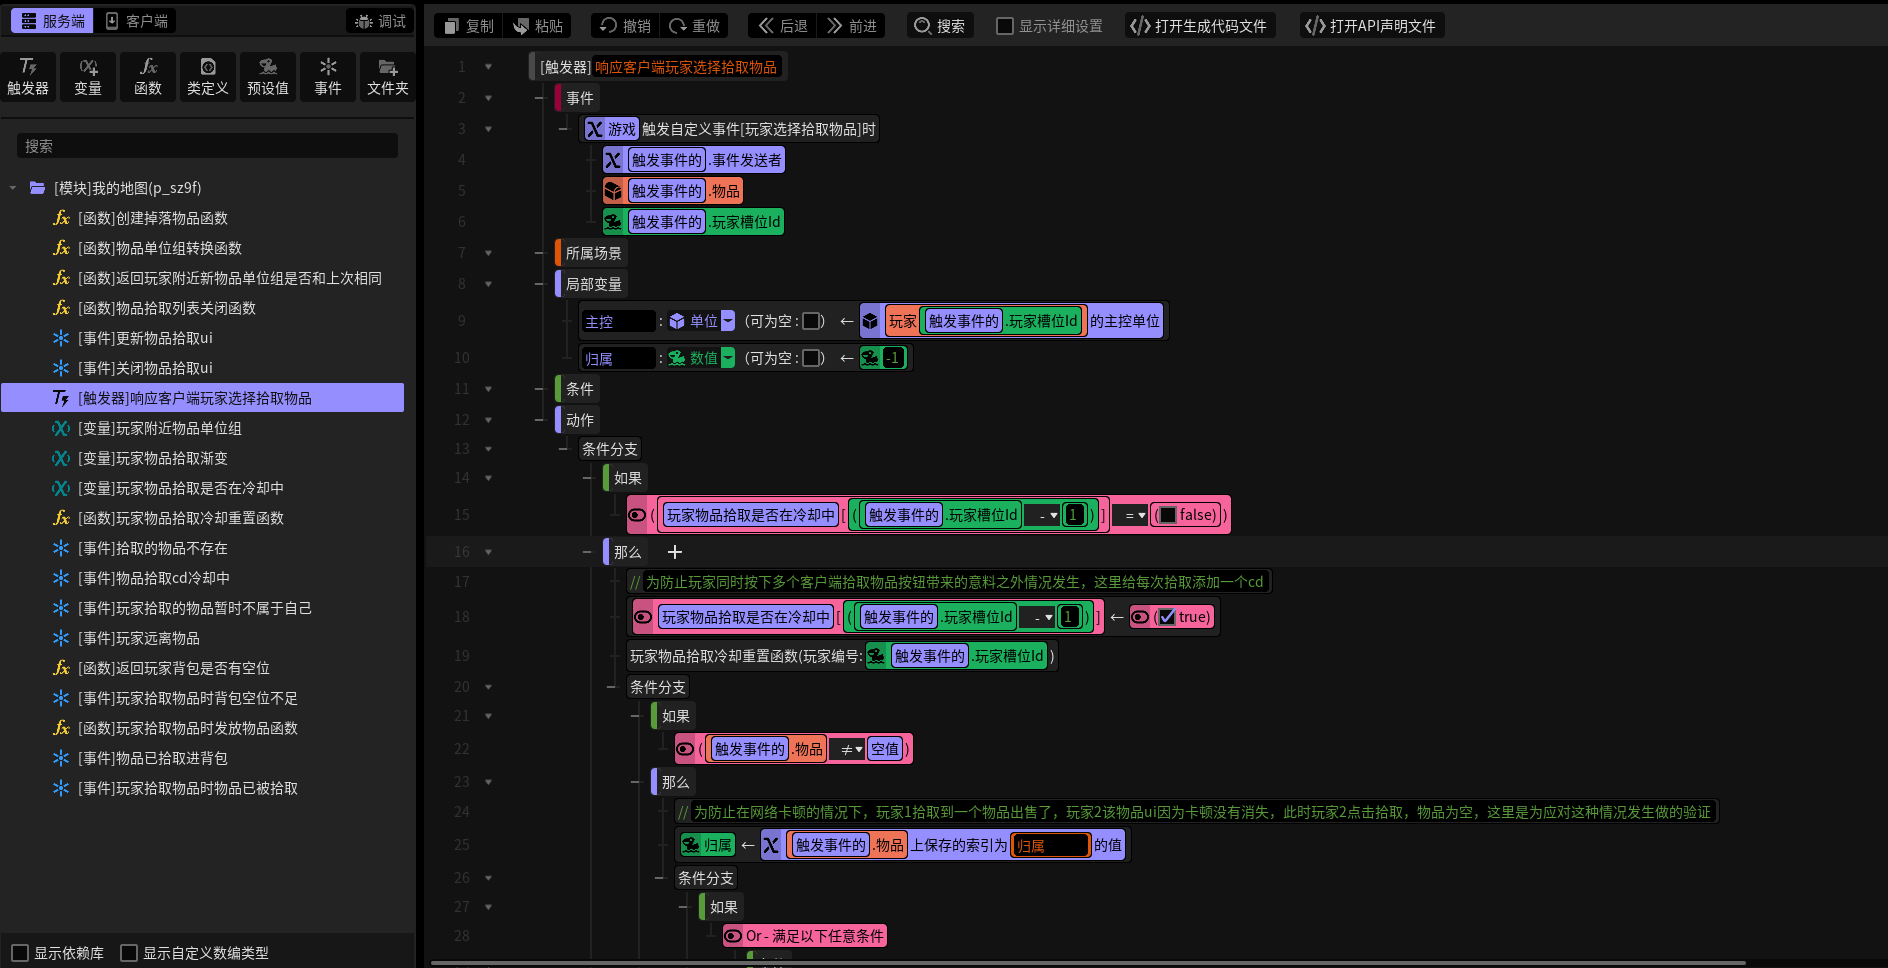1888x968 pixels.
Task: Collapse line 1 trigger block arrow
Action: click(488, 67)
